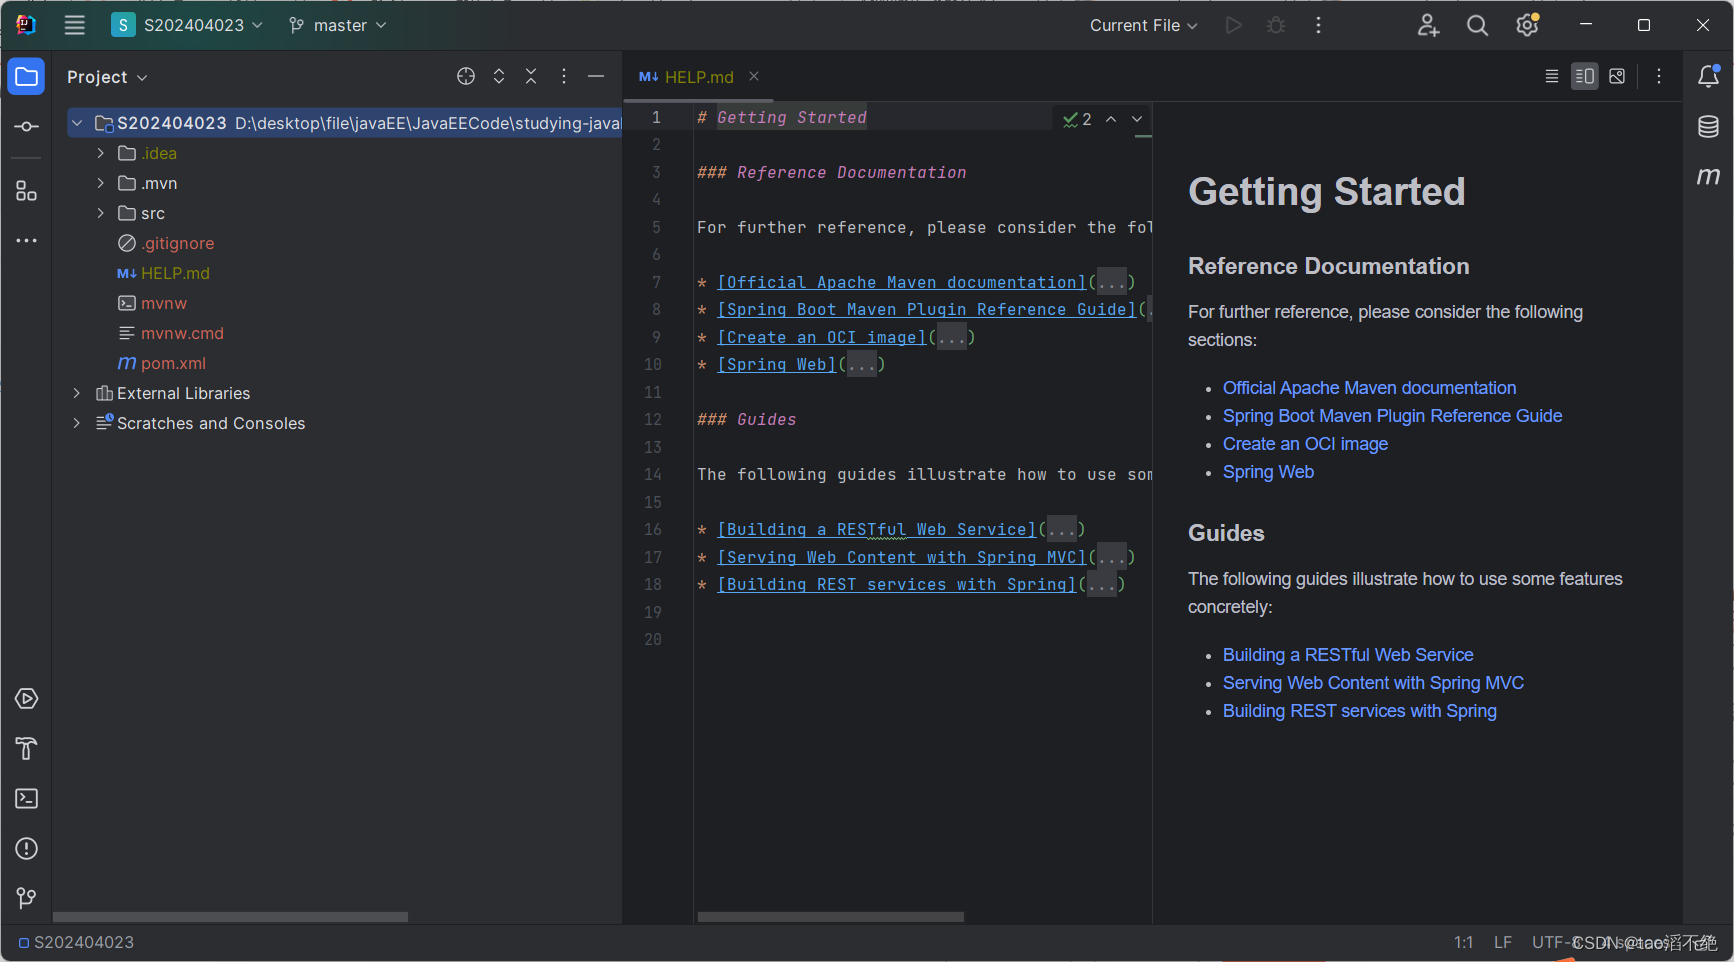Open the Maven tool window
This screenshot has height=962, width=1734.
point(1709,176)
